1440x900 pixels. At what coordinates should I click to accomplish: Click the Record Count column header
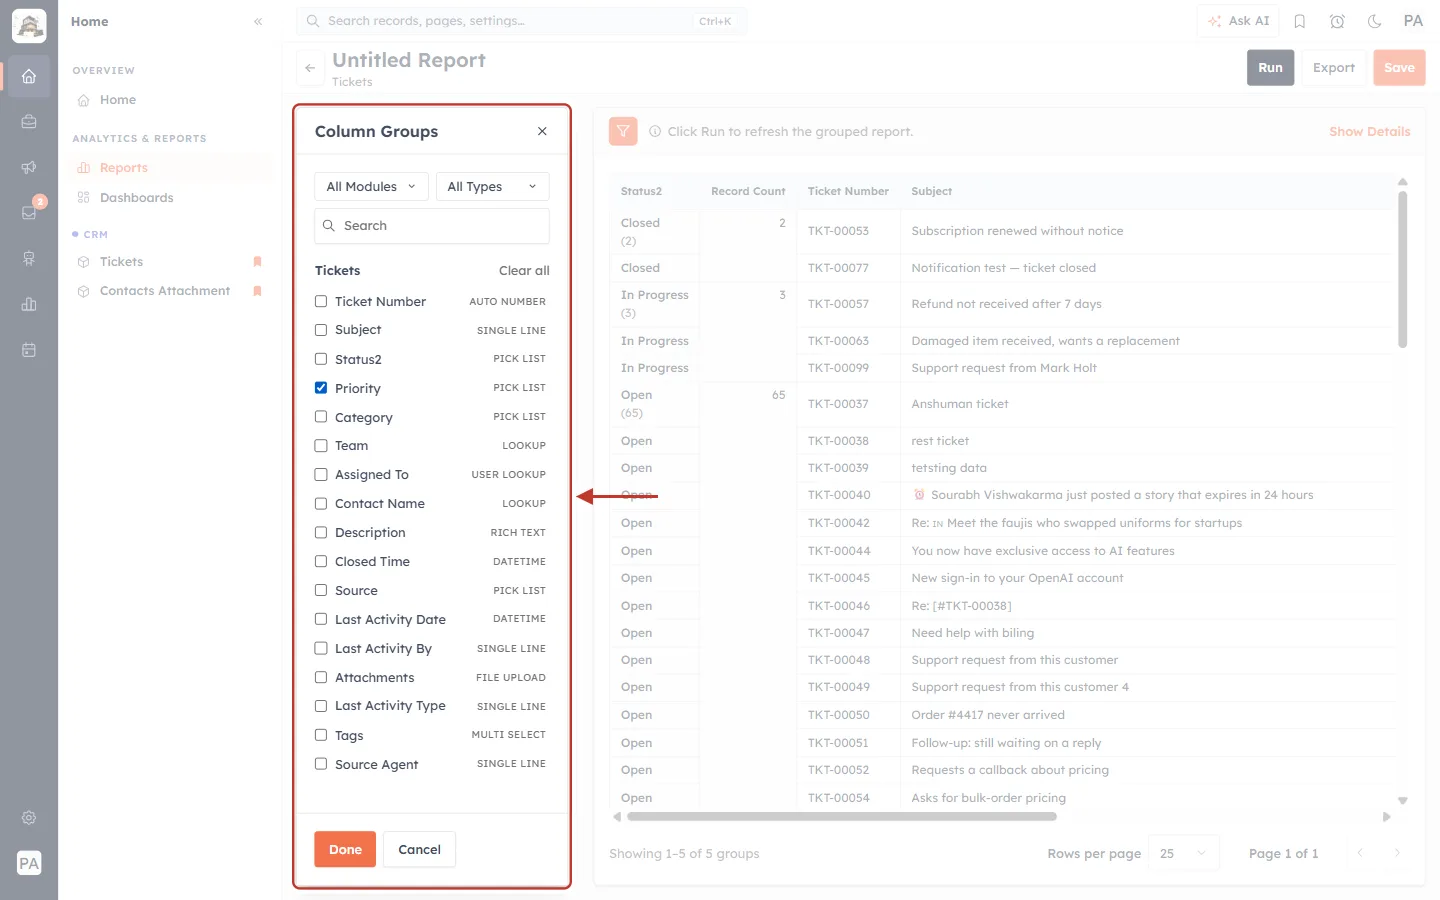pos(748,191)
